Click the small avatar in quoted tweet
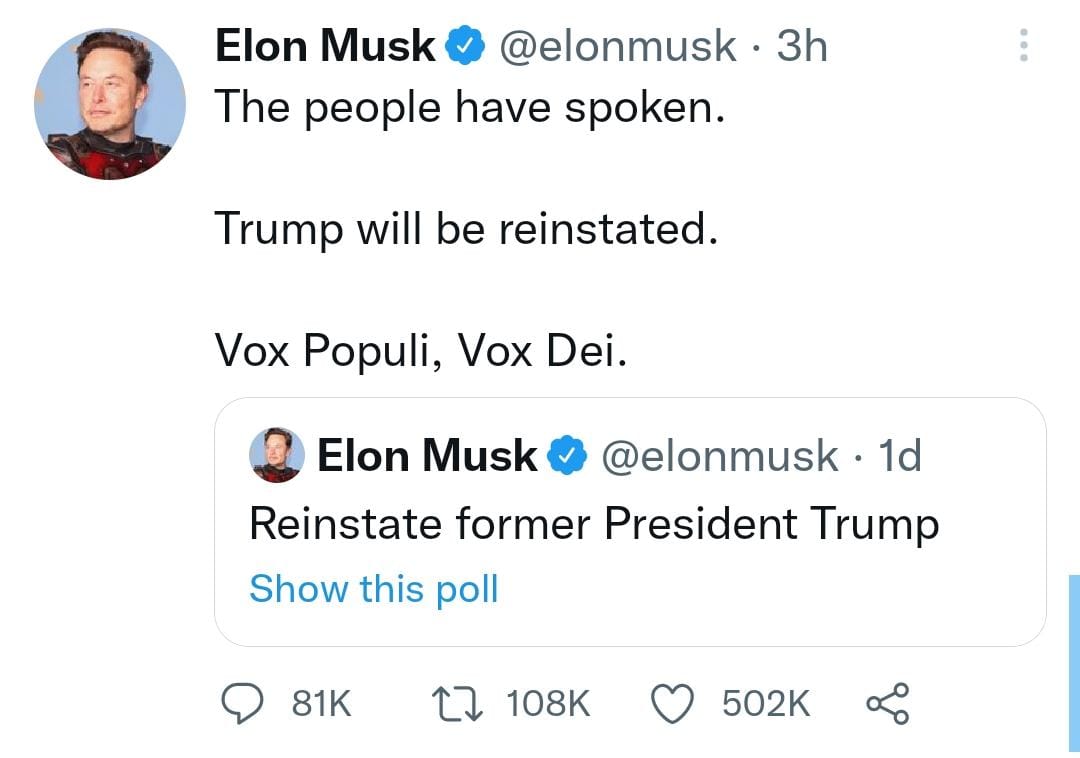The height and width of the screenshot is (758, 1080). coord(277,455)
